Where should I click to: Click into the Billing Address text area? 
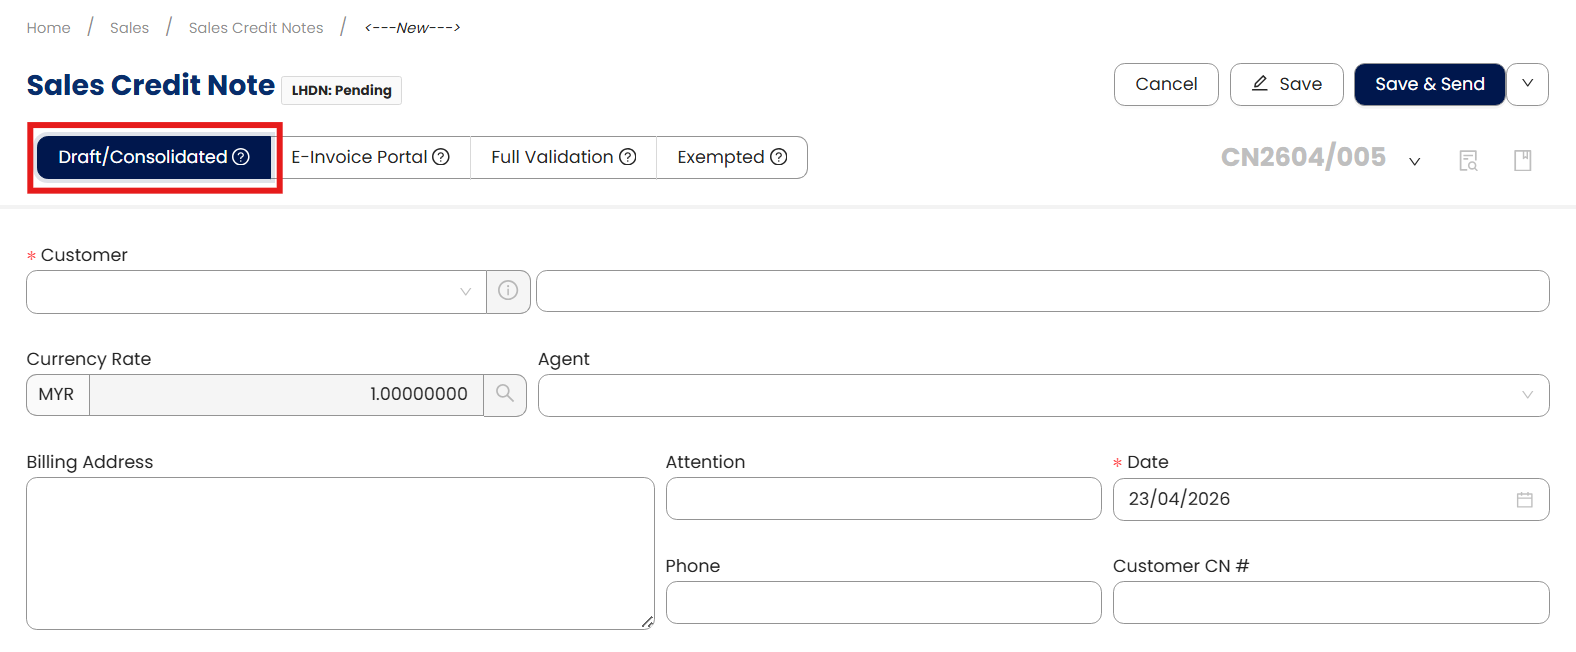pyautogui.click(x=340, y=552)
